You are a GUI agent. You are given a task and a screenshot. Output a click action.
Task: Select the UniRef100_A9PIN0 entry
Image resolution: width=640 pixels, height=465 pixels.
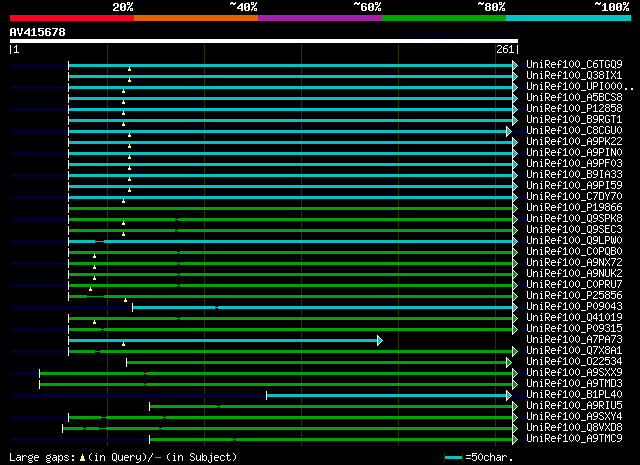click(574, 153)
